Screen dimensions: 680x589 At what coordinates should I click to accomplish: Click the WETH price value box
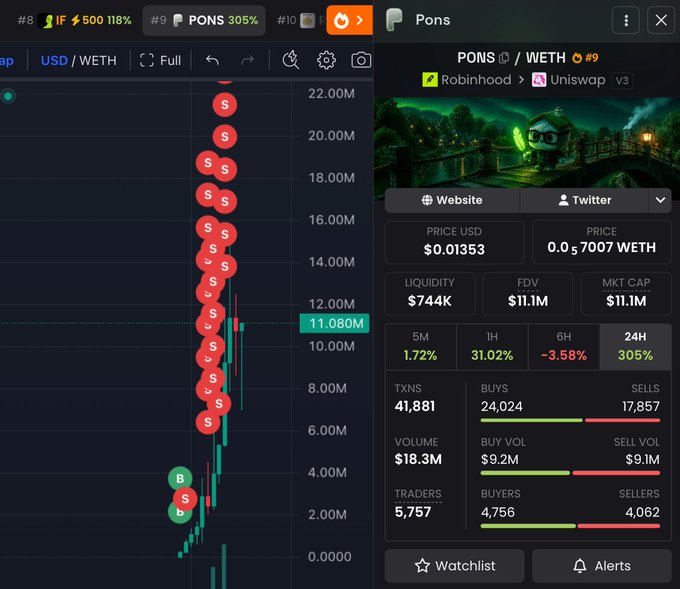click(602, 242)
